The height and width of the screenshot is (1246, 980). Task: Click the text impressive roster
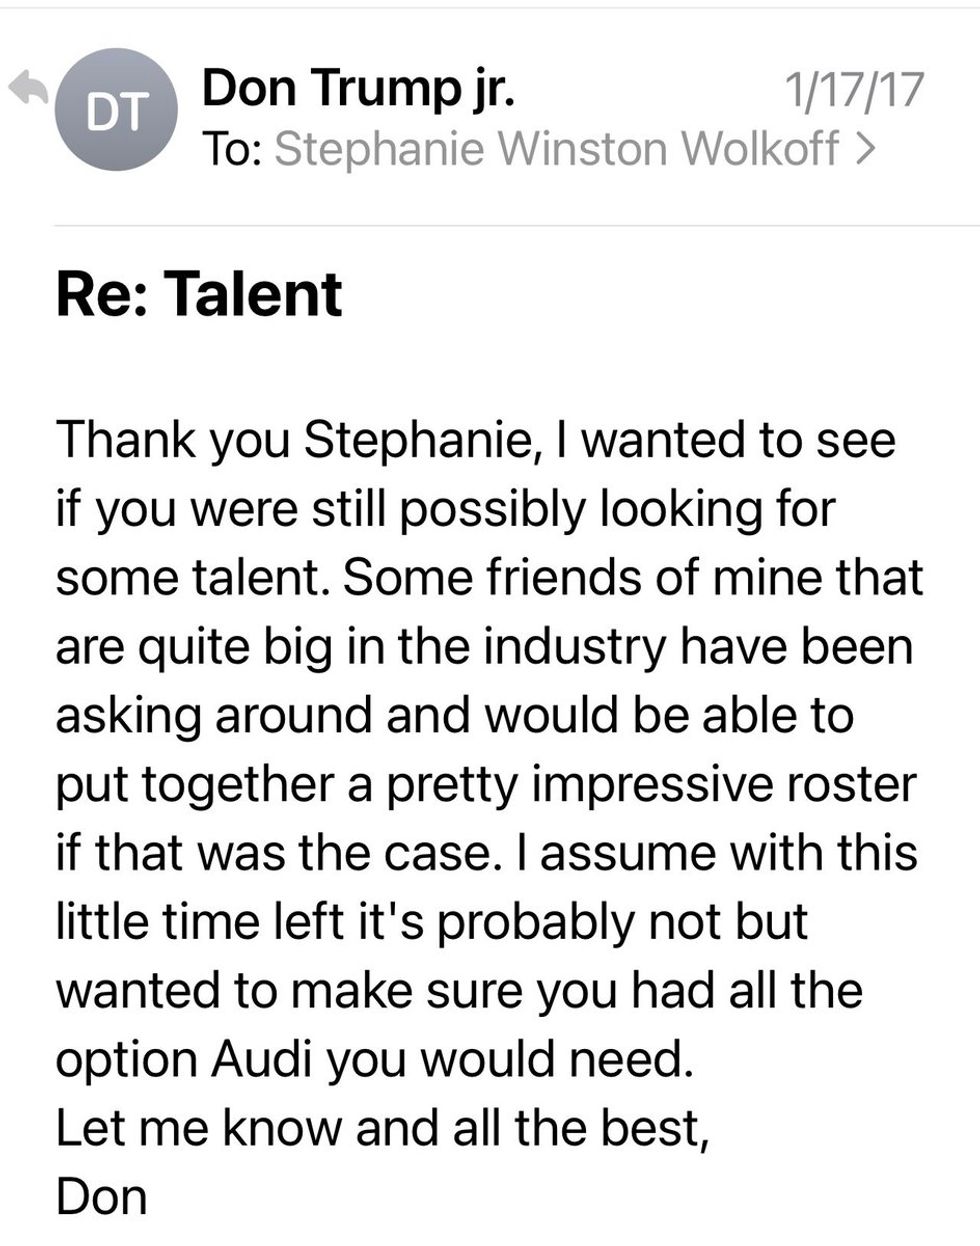[723, 784]
